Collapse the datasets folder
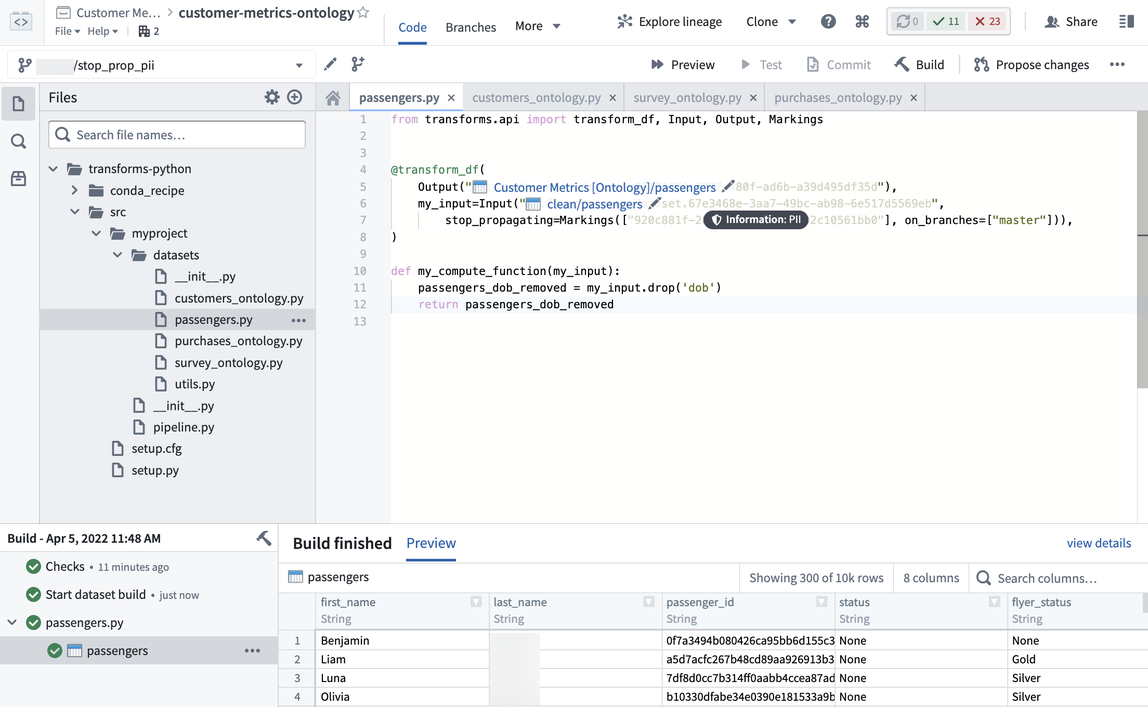Image resolution: width=1148 pixels, height=707 pixels. (118, 255)
